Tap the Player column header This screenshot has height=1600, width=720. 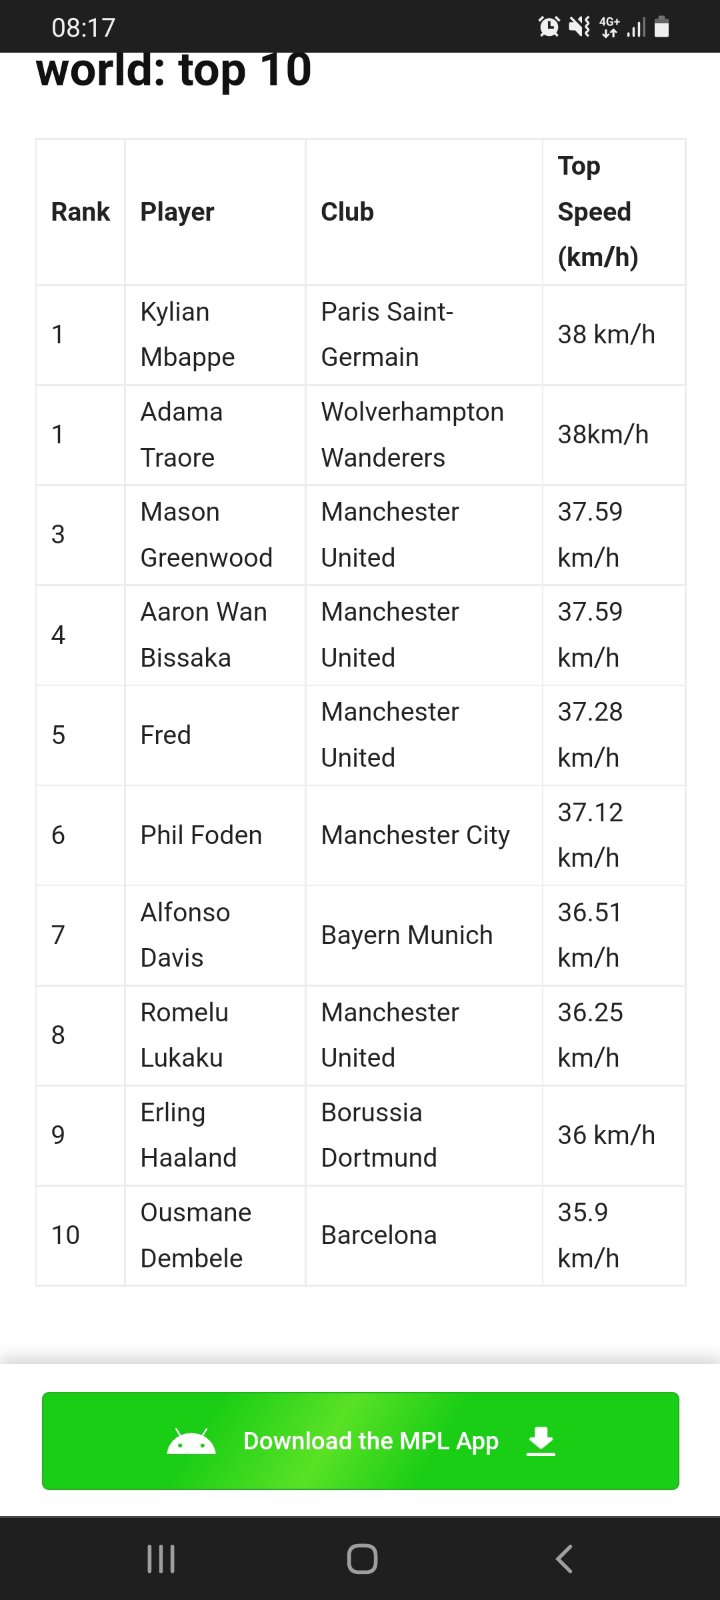[178, 212]
